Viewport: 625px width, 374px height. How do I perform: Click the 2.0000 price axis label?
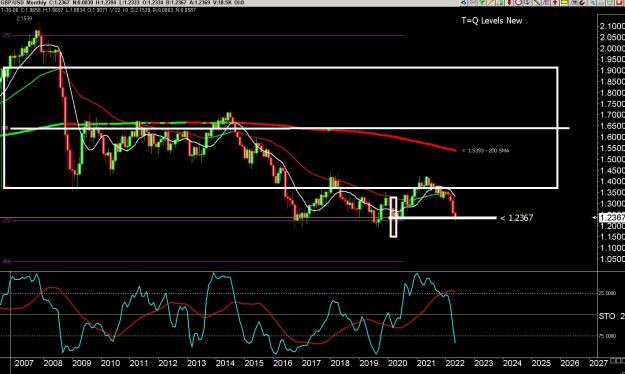click(612, 48)
